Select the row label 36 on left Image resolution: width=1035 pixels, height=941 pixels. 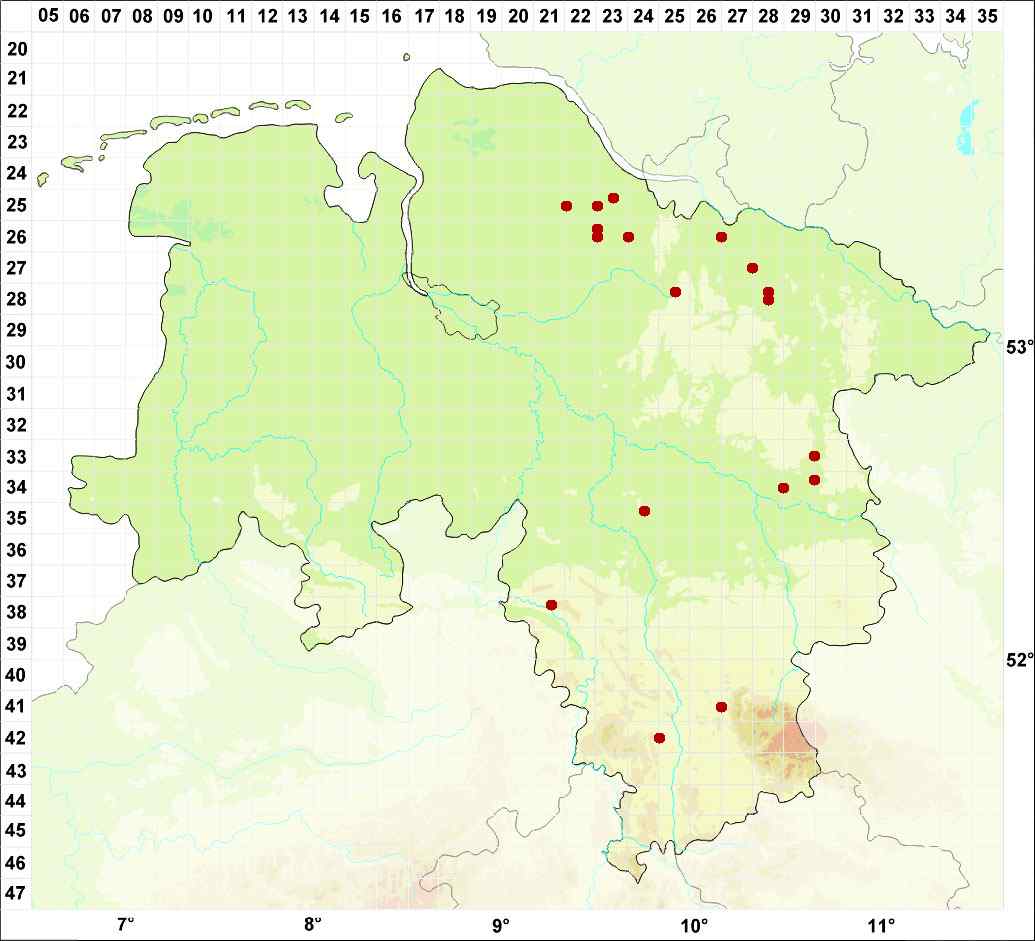click(x=17, y=550)
